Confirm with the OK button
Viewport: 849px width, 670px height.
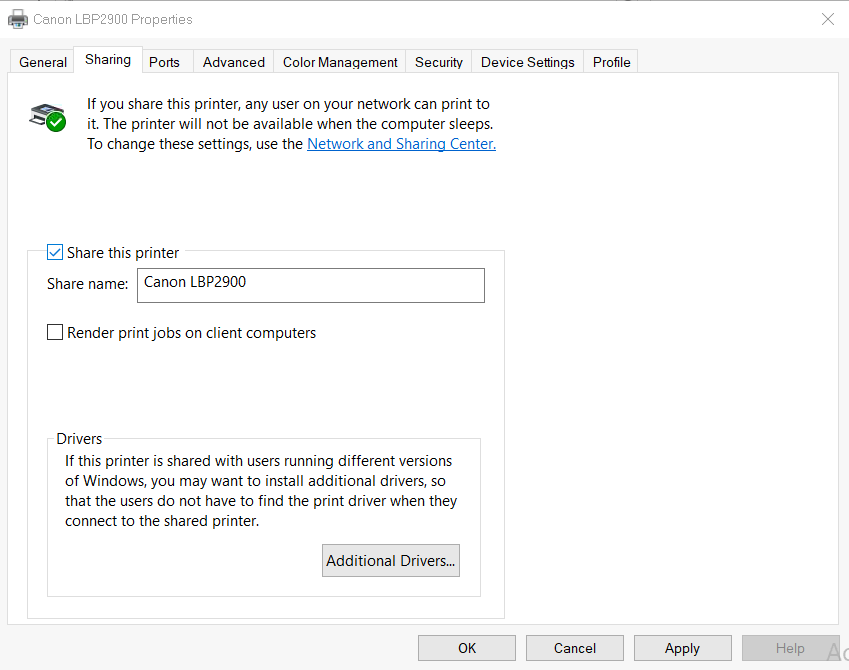(x=467, y=648)
